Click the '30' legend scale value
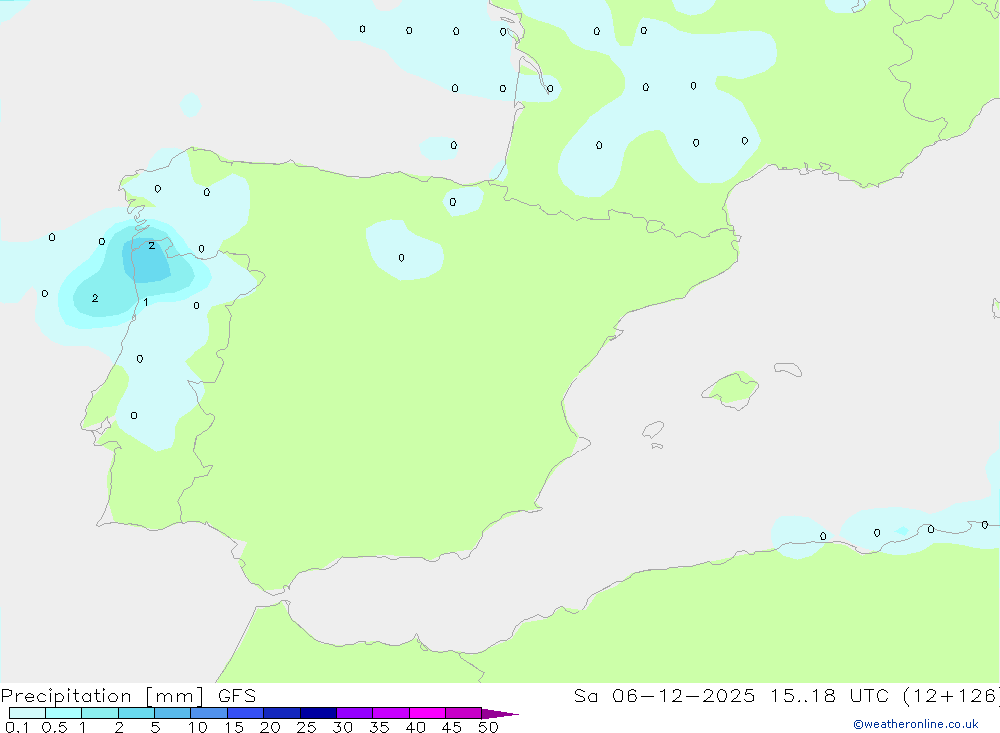 coord(343,727)
